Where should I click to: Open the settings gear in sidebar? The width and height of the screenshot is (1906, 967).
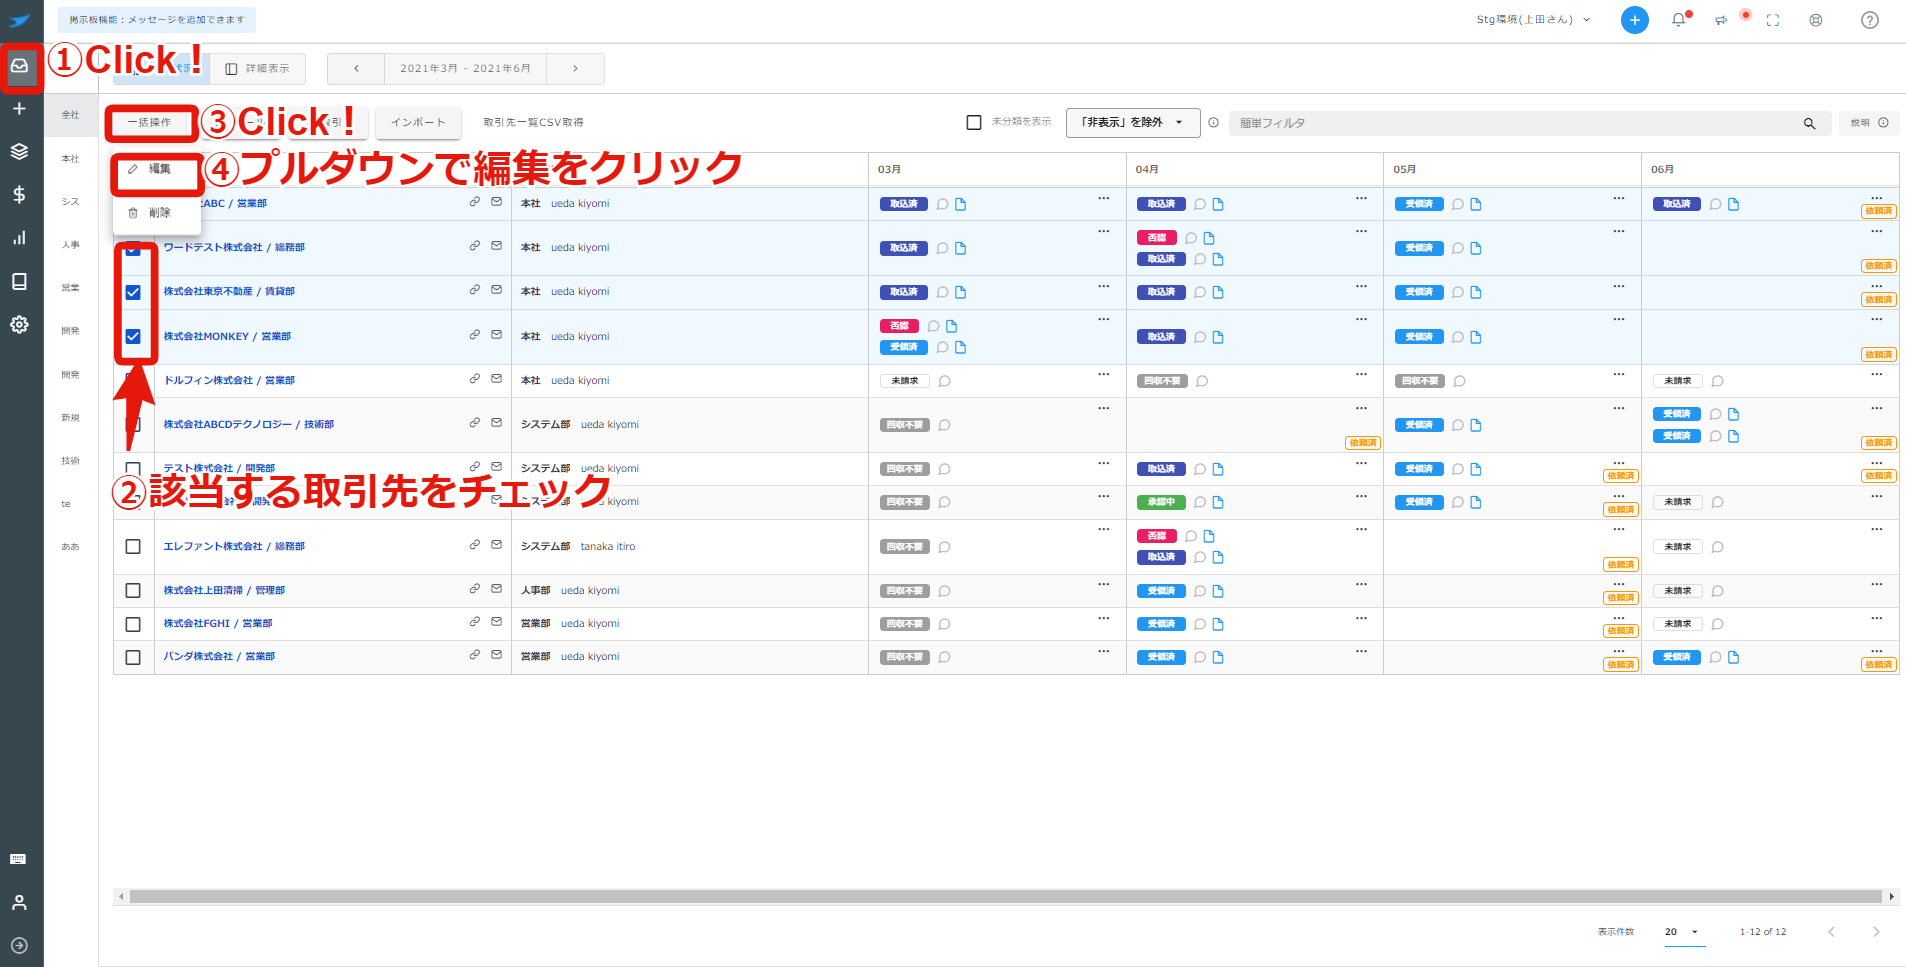coord(19,324)
